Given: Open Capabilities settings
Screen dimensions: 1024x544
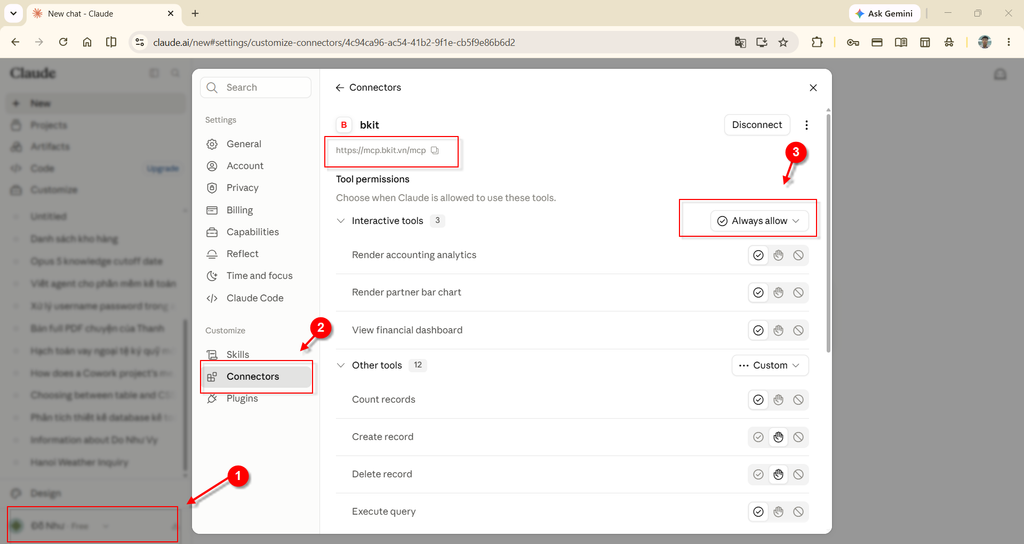Looking at the screenshot, I should coord(255,232).
